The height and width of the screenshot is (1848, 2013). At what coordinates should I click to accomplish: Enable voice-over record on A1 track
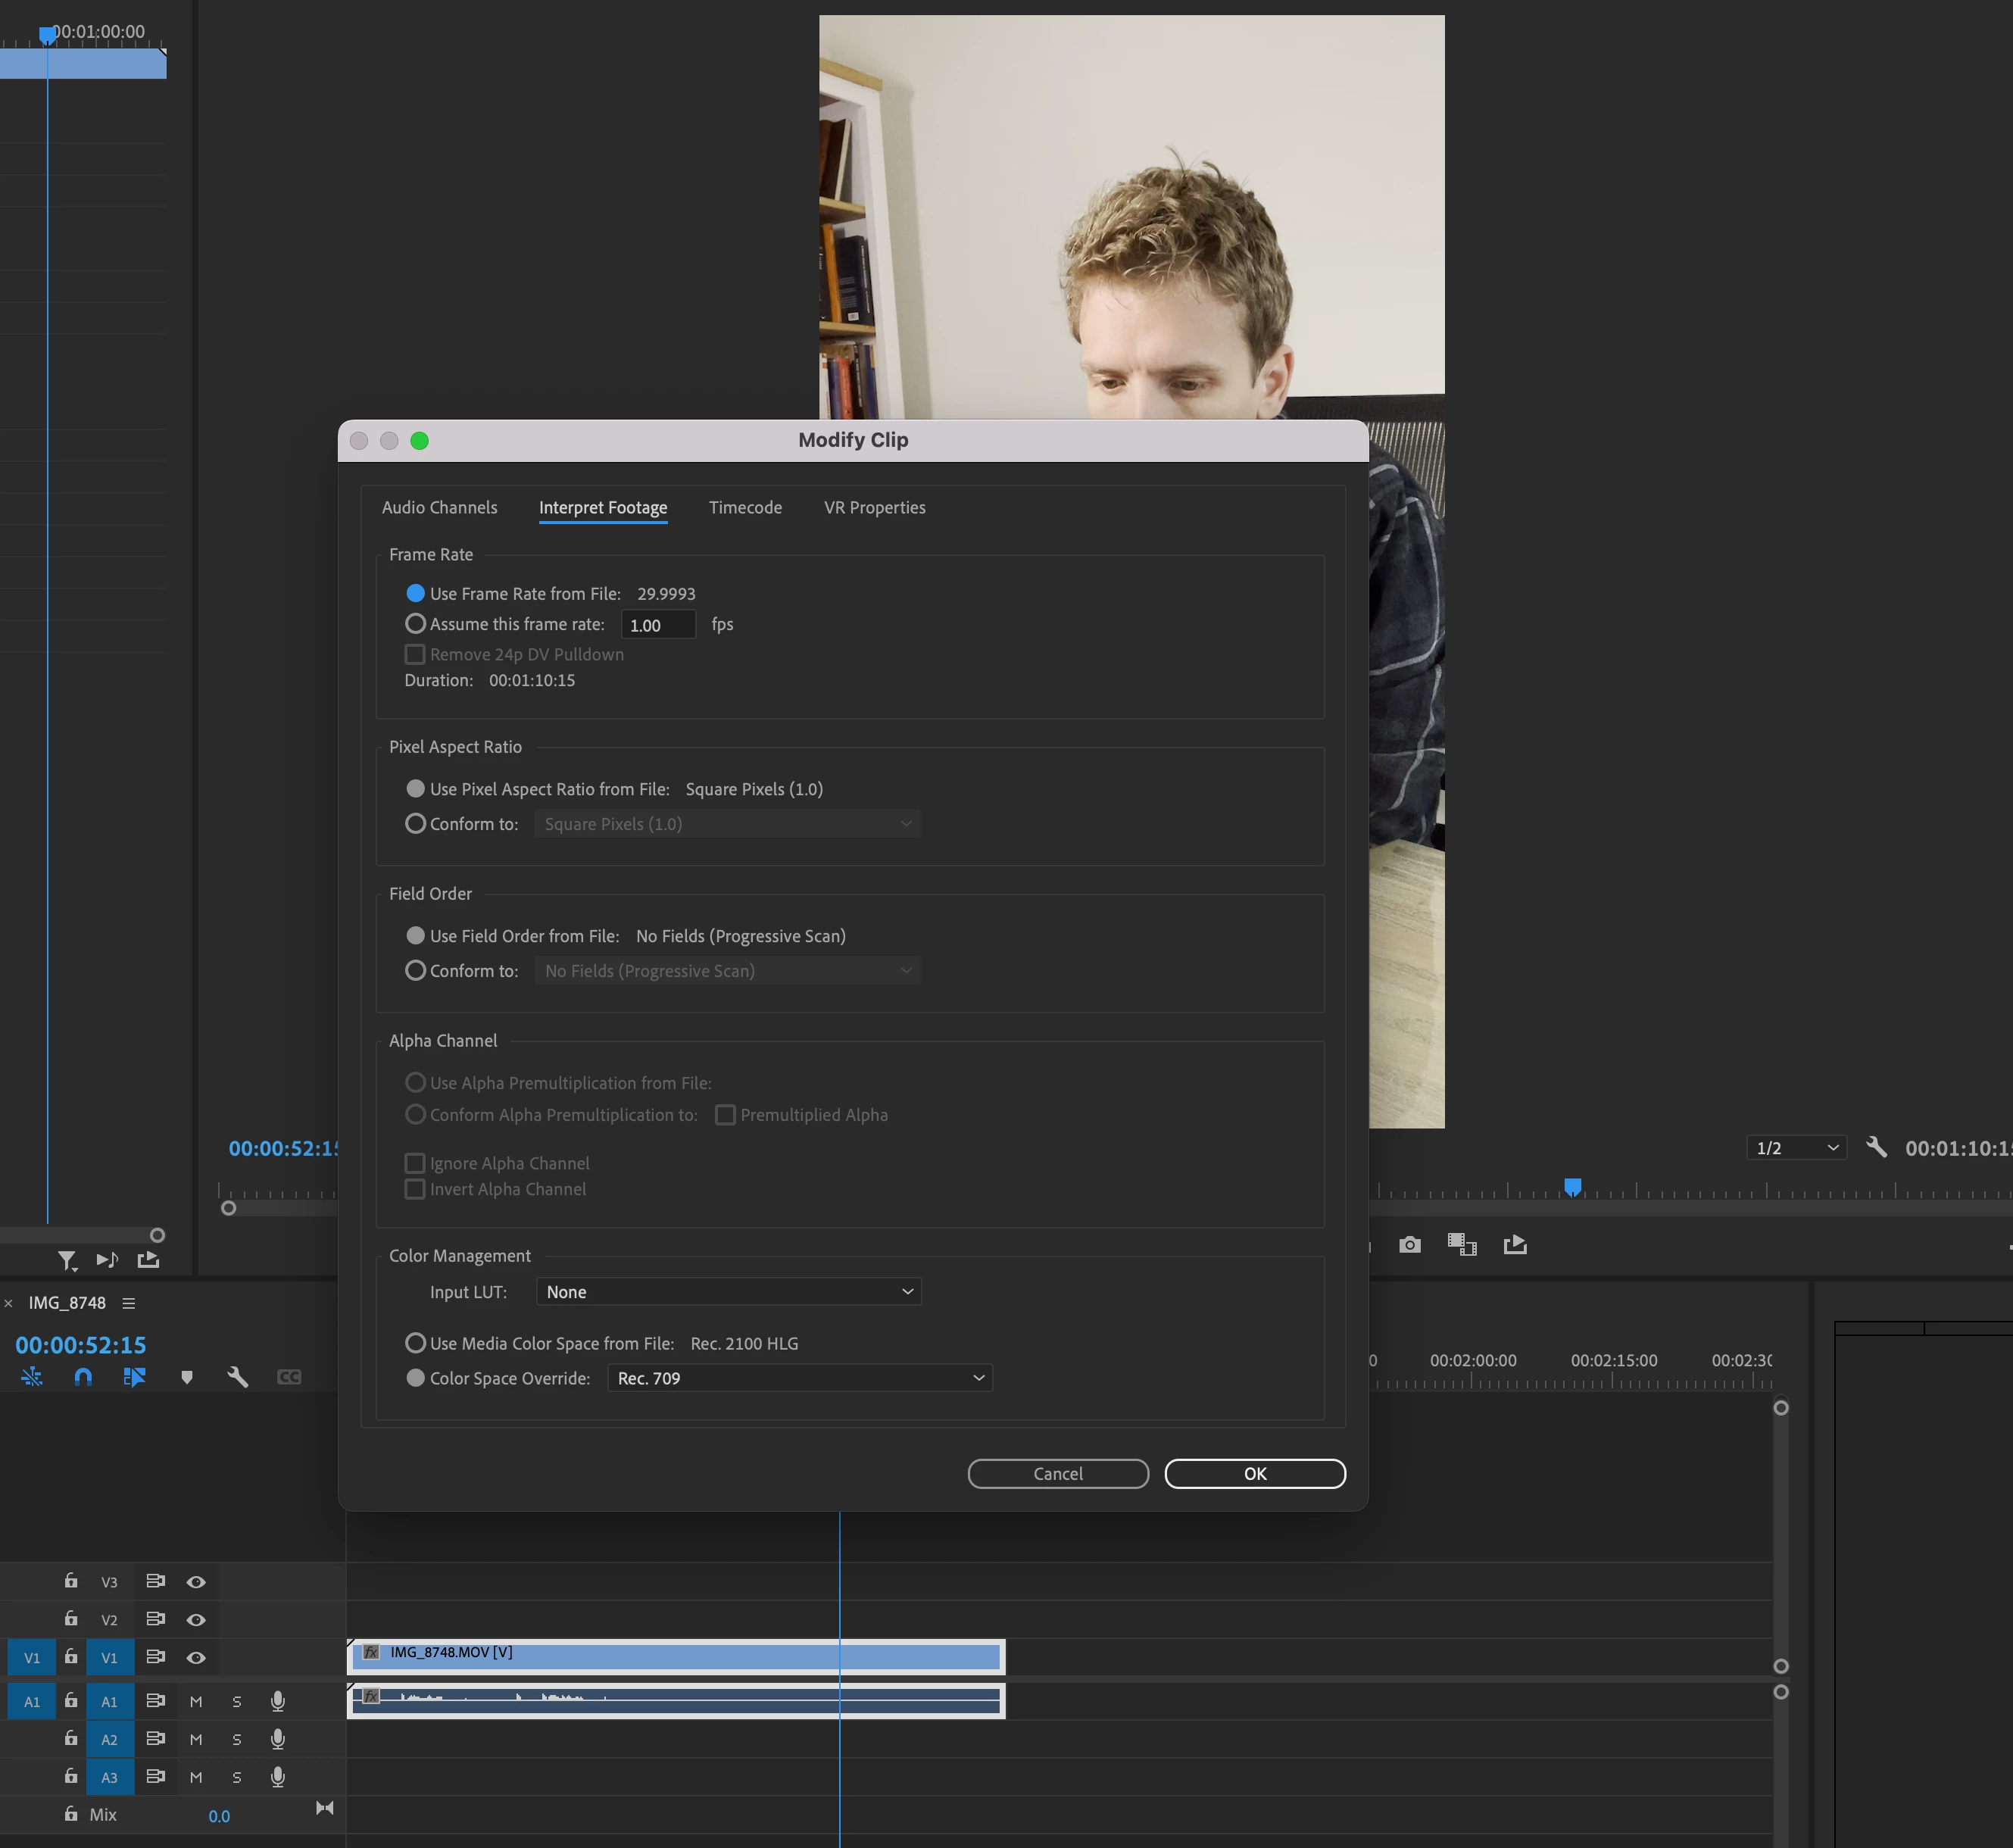(278, 1701)
